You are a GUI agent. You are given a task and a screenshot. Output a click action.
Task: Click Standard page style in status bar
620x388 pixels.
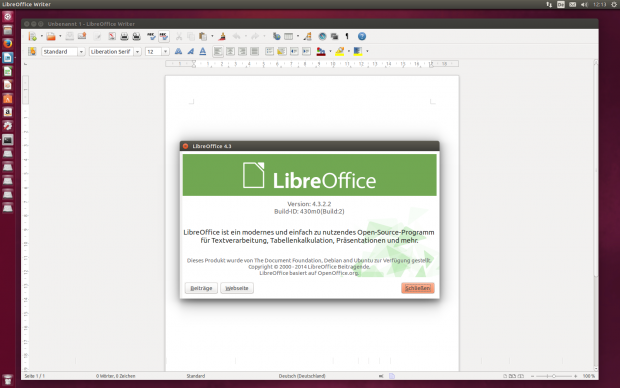[196, 376]
